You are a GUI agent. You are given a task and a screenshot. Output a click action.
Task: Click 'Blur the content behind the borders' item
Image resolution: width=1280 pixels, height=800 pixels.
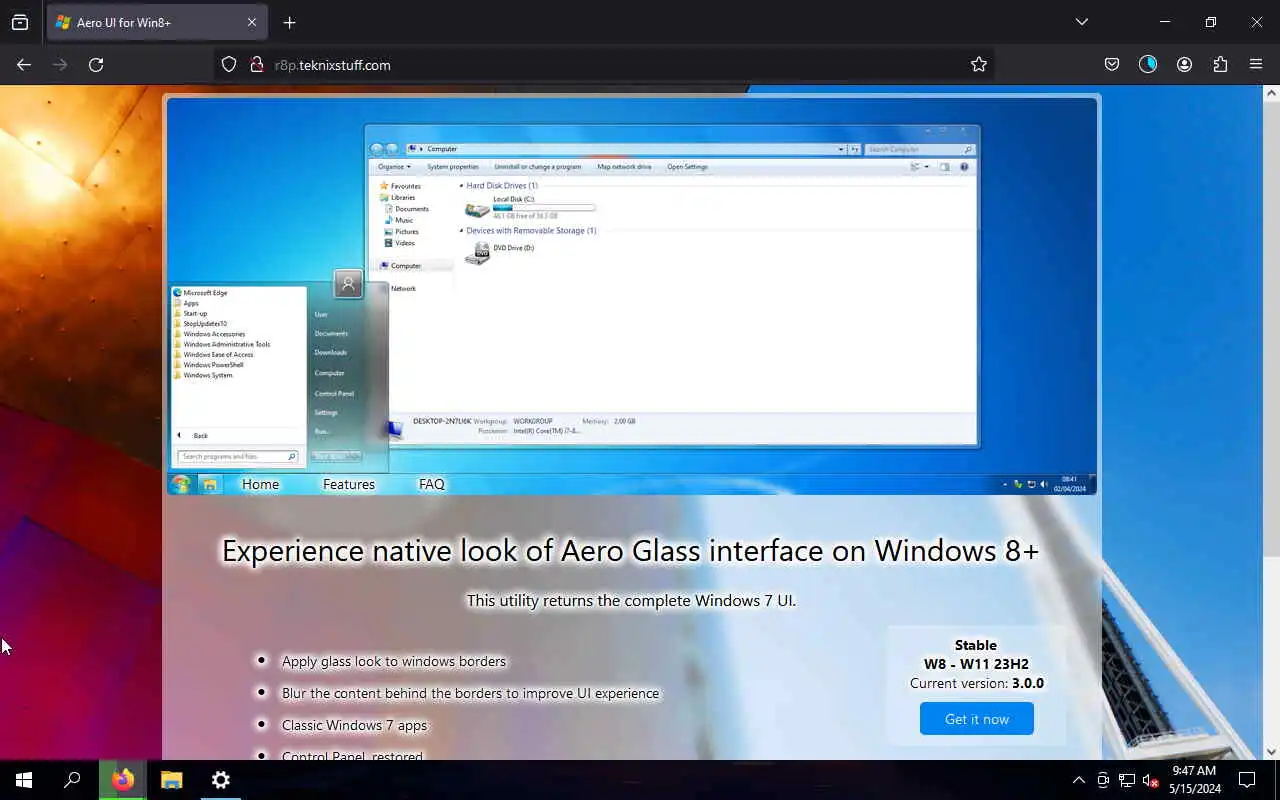pos(470,693)
